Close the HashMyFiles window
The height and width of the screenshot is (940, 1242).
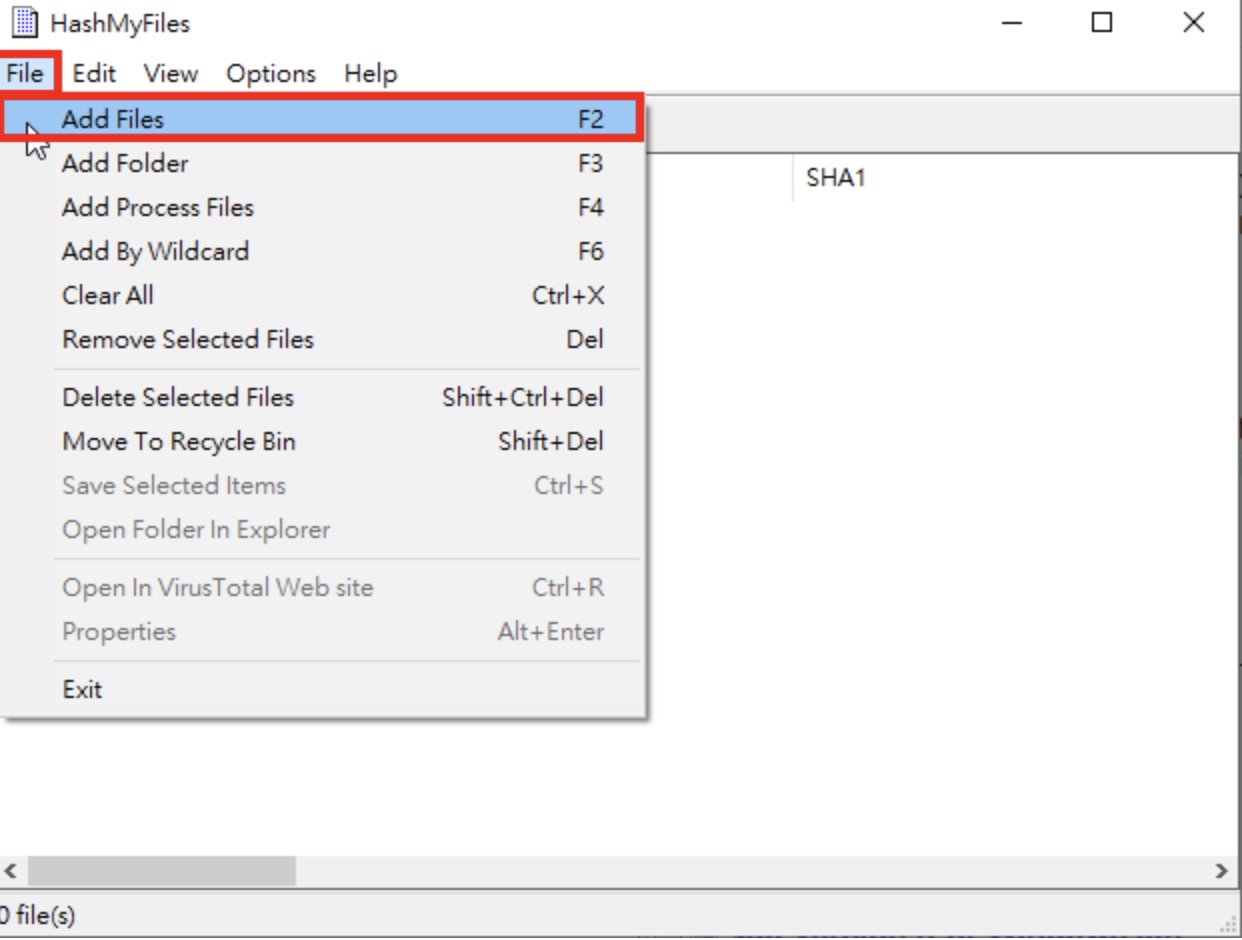[1194, 22]
